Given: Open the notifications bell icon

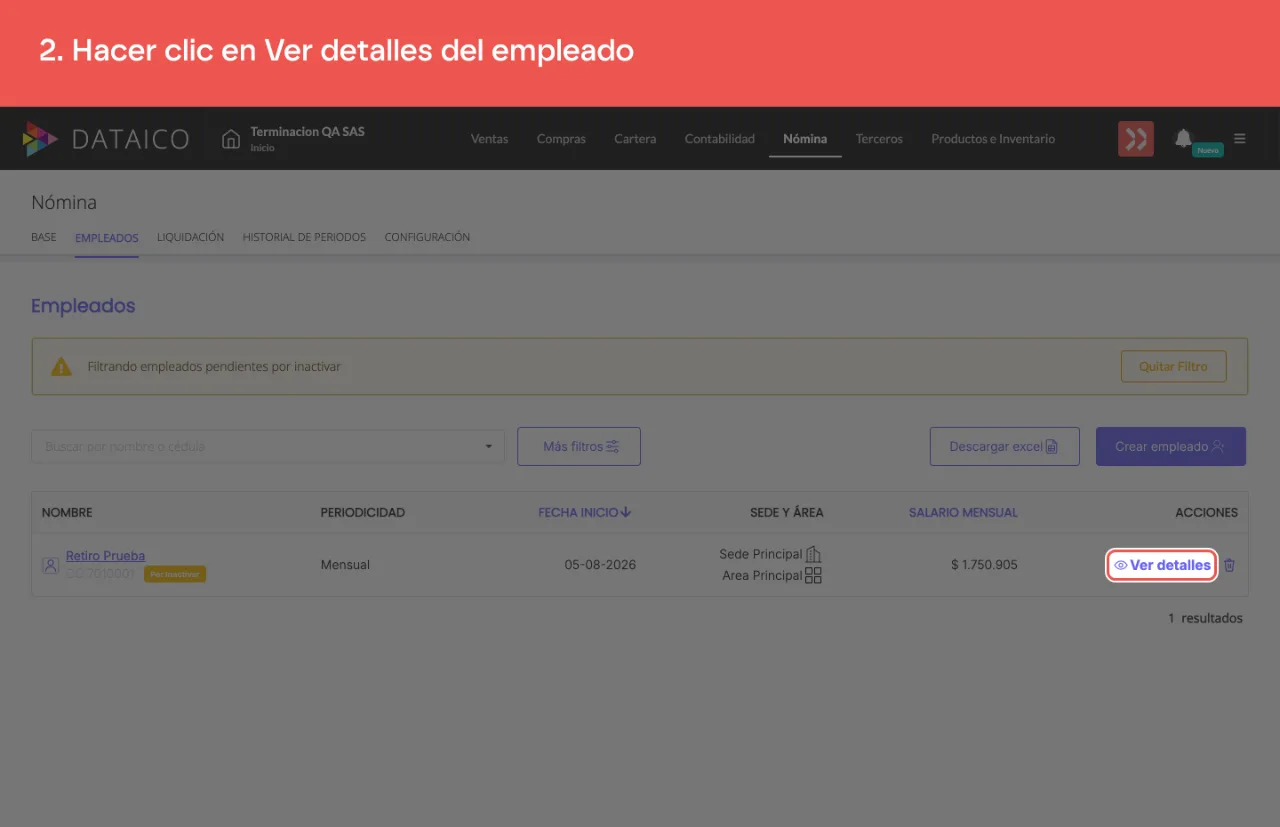Looking at the screenshot, I should [x=1184, y=138].
